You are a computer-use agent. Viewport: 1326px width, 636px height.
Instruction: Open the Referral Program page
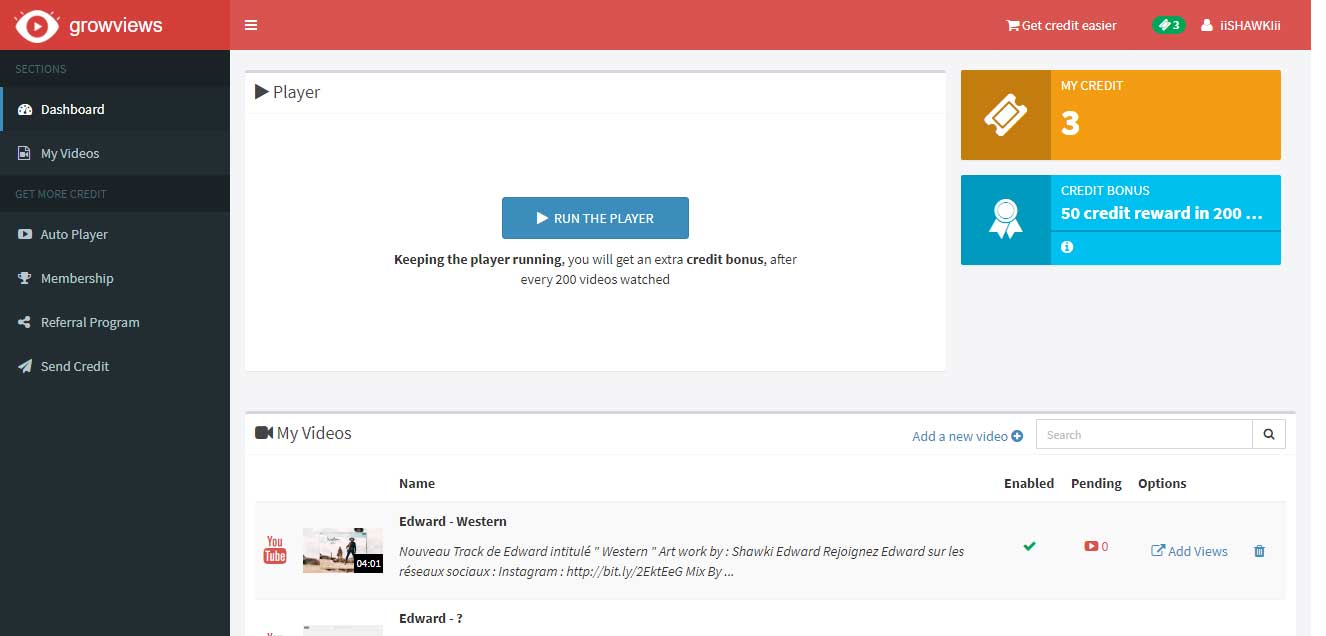[x=115, y=322]
